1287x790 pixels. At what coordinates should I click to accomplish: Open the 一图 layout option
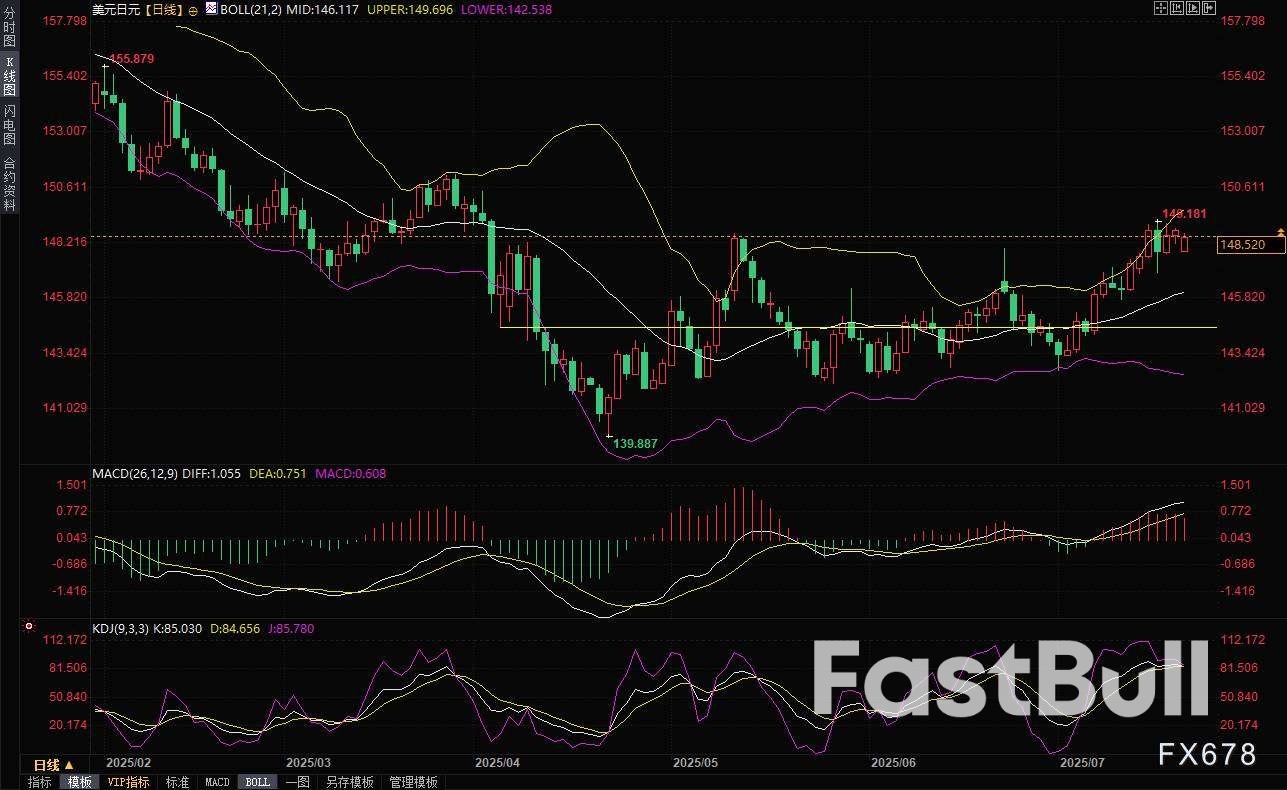click(x=297, y=782)
